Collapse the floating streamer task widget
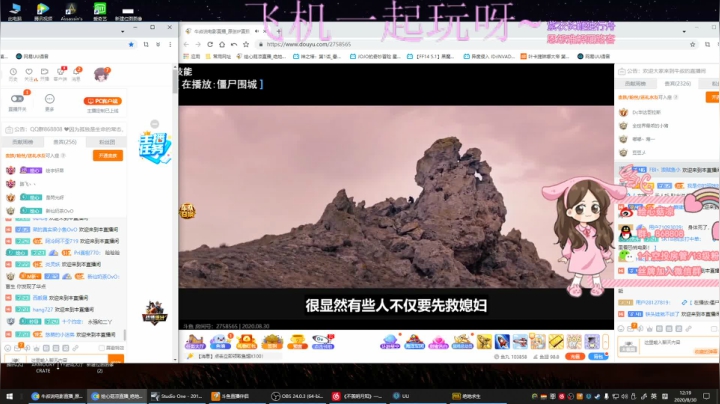Image resolution: width=720 pixels, height=404 pixels. [x=155, y=124]
